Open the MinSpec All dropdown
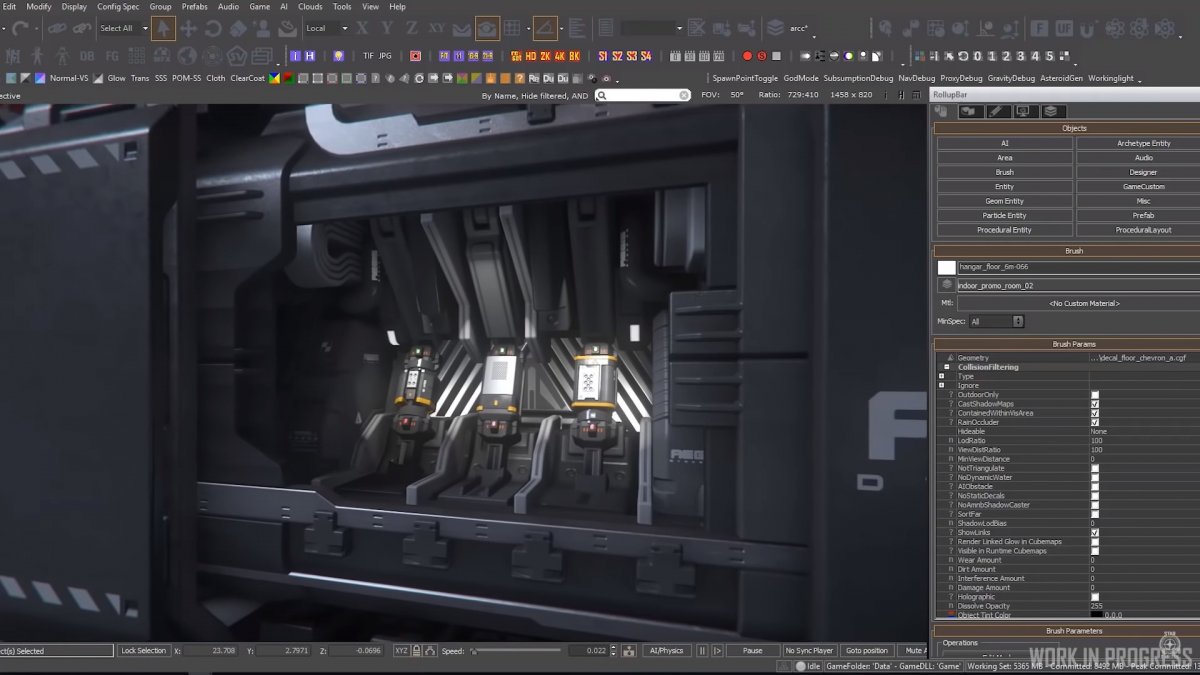This screenshot has width=1200, height=675. (997, 321)
